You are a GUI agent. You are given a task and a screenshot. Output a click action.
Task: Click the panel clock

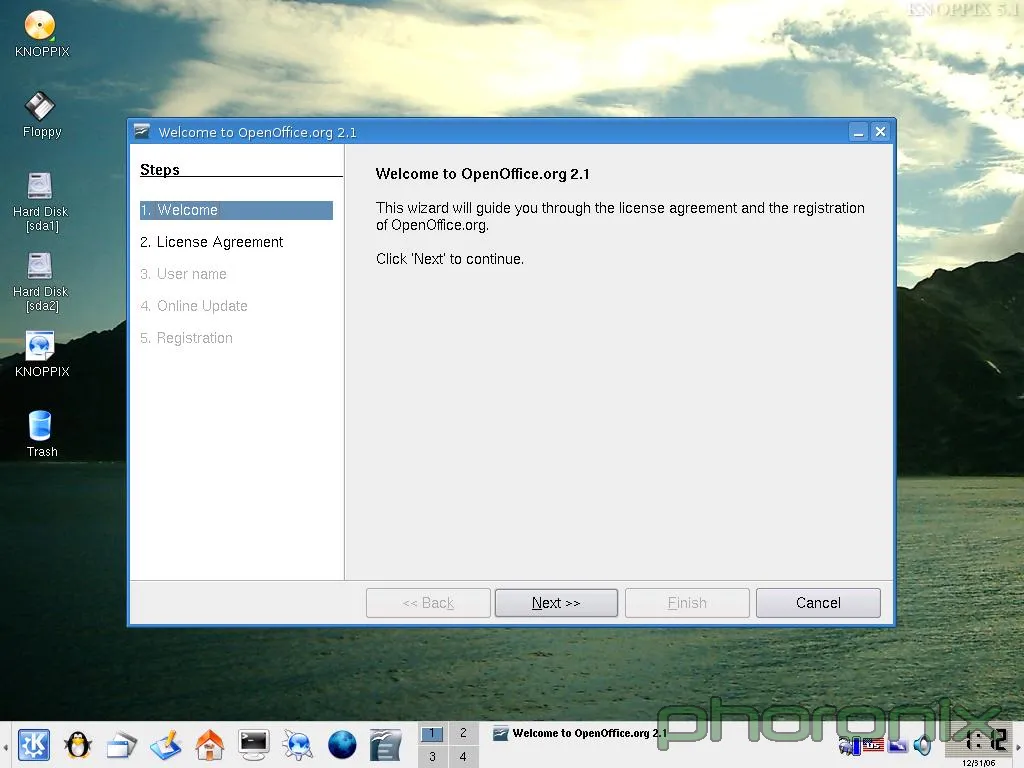[x=980, y=744]
